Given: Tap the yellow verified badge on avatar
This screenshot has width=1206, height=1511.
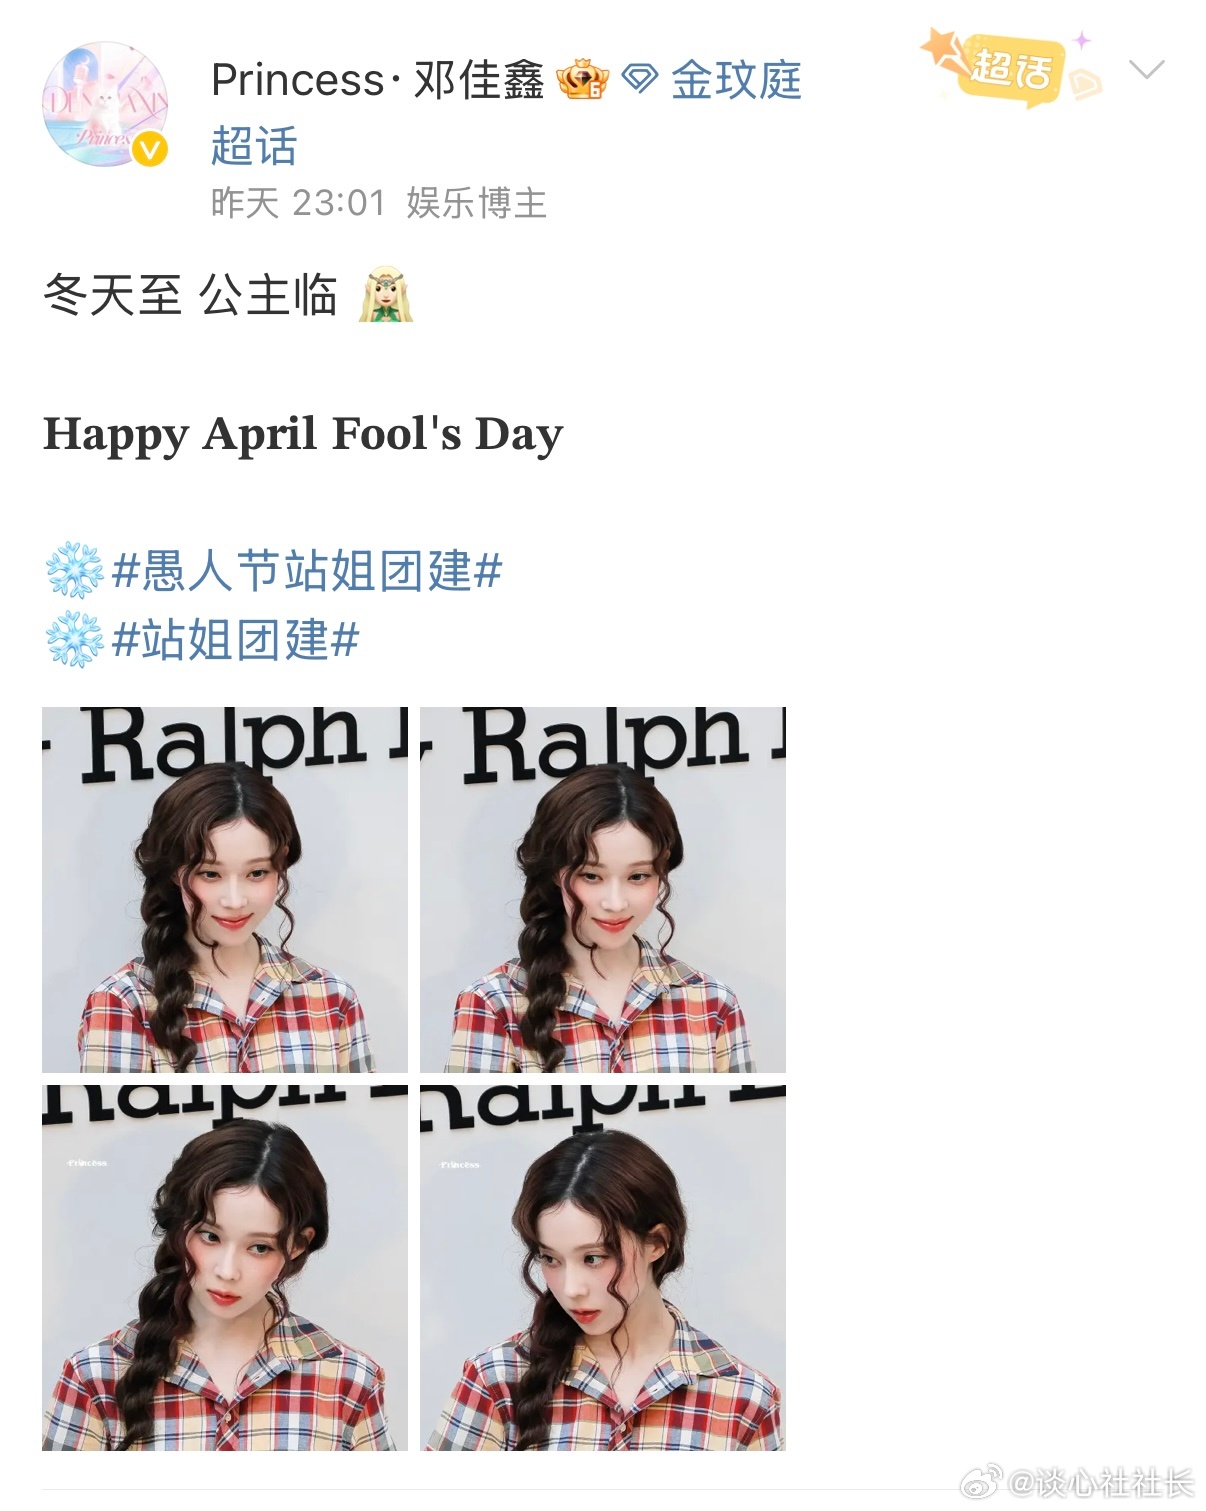Looking at the screenshot, I should [x=150, y=149].
